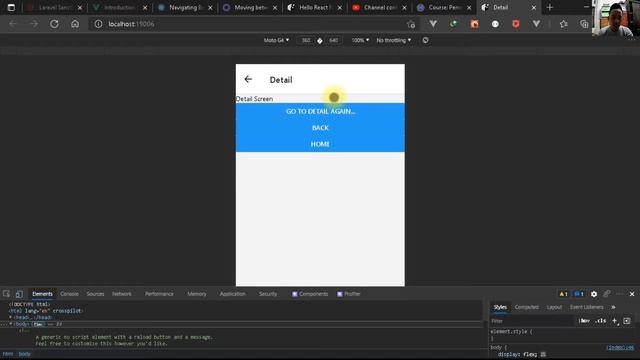640x360 pixels.
Task: Switch to the Navigating tab
Action: tap(184, 7)
